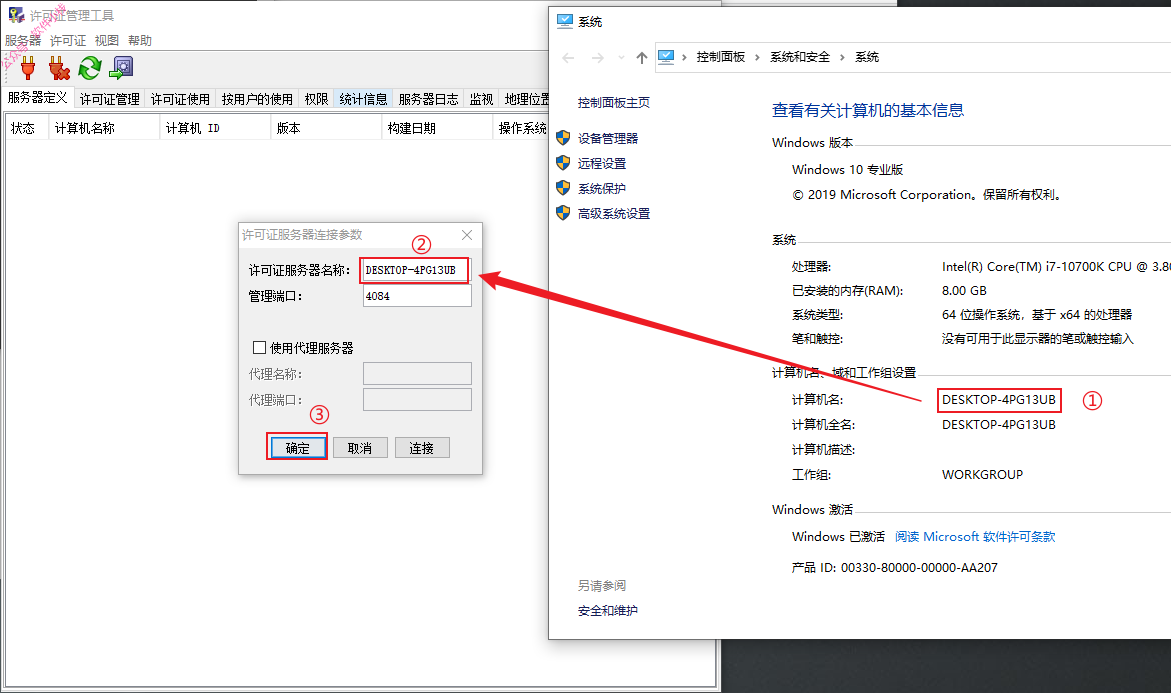Click the 8.00 GB RAM value
The width and height of the screenshot is (1171, 693).
coord(964,290)
